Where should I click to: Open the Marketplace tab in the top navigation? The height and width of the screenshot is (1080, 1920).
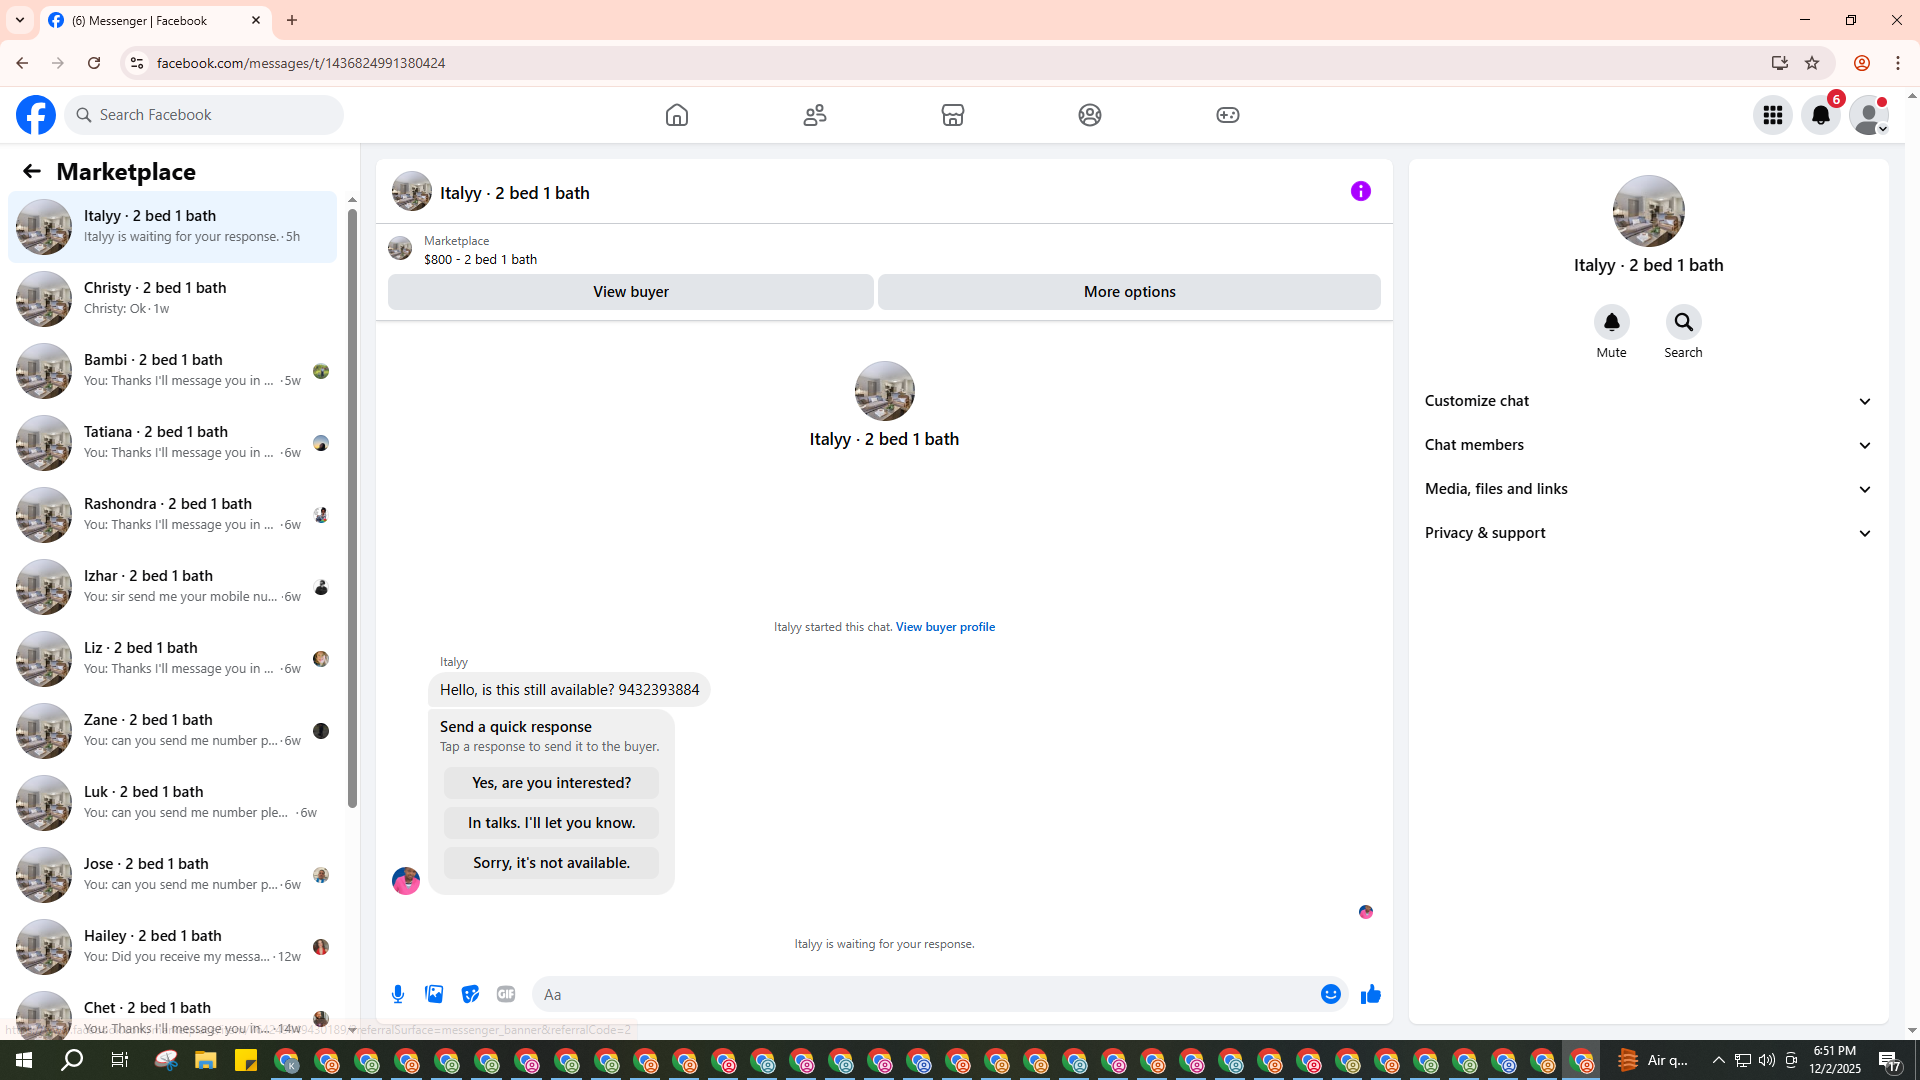coord(952,115)
